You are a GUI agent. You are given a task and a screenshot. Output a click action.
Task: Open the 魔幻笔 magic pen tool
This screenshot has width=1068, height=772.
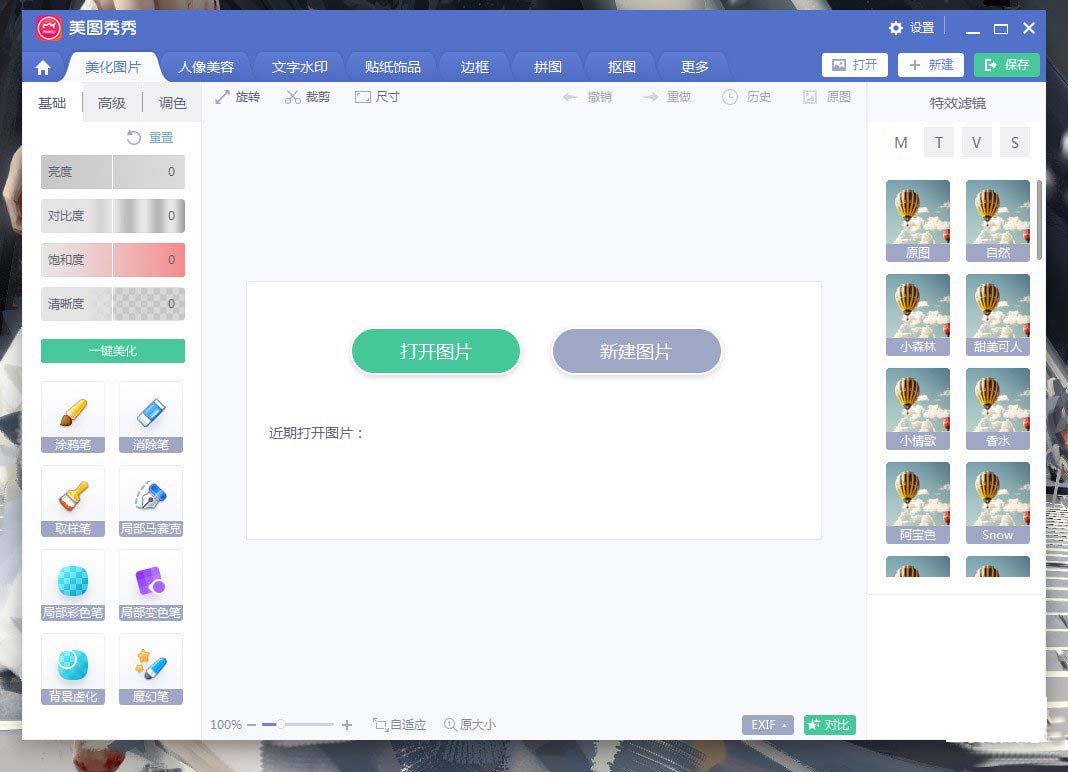point(150,669)
